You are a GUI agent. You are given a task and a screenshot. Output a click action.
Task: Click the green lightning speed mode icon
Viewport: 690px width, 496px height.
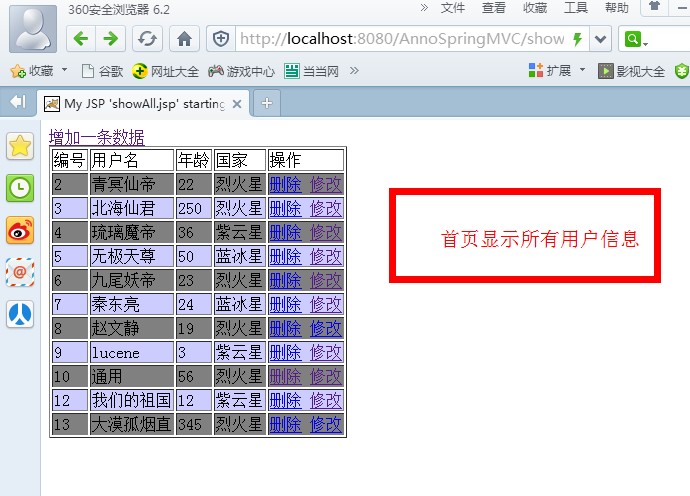coord(577,39)
